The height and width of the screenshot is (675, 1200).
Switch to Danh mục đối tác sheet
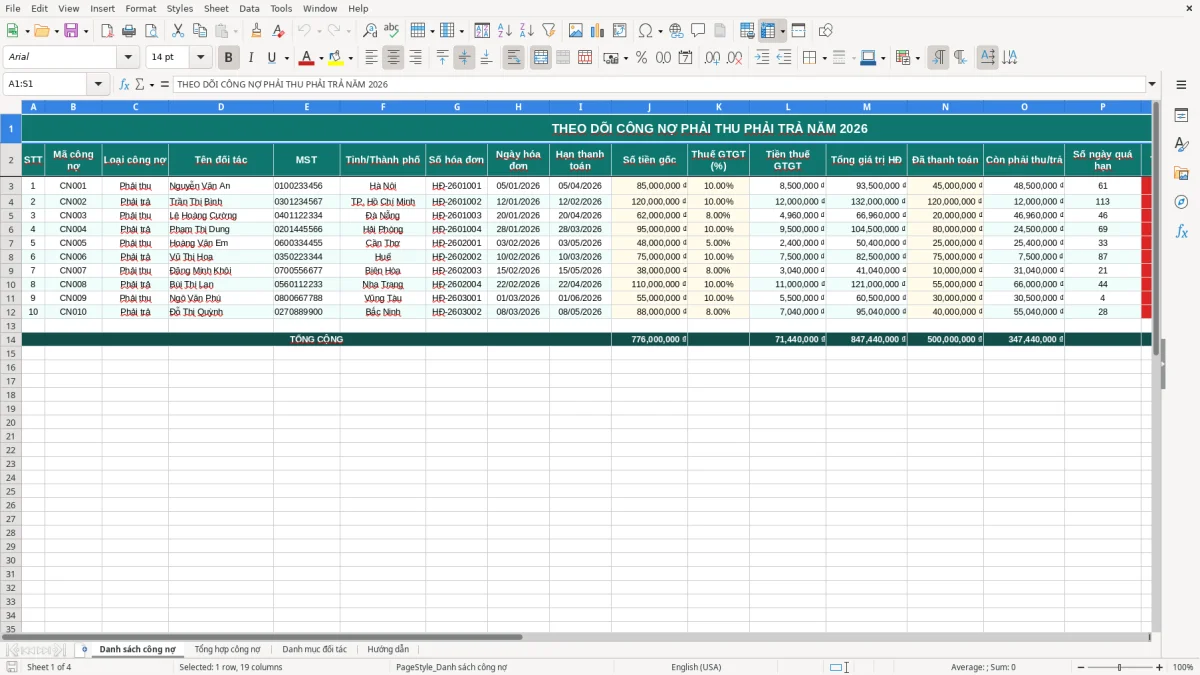[314, 650]
